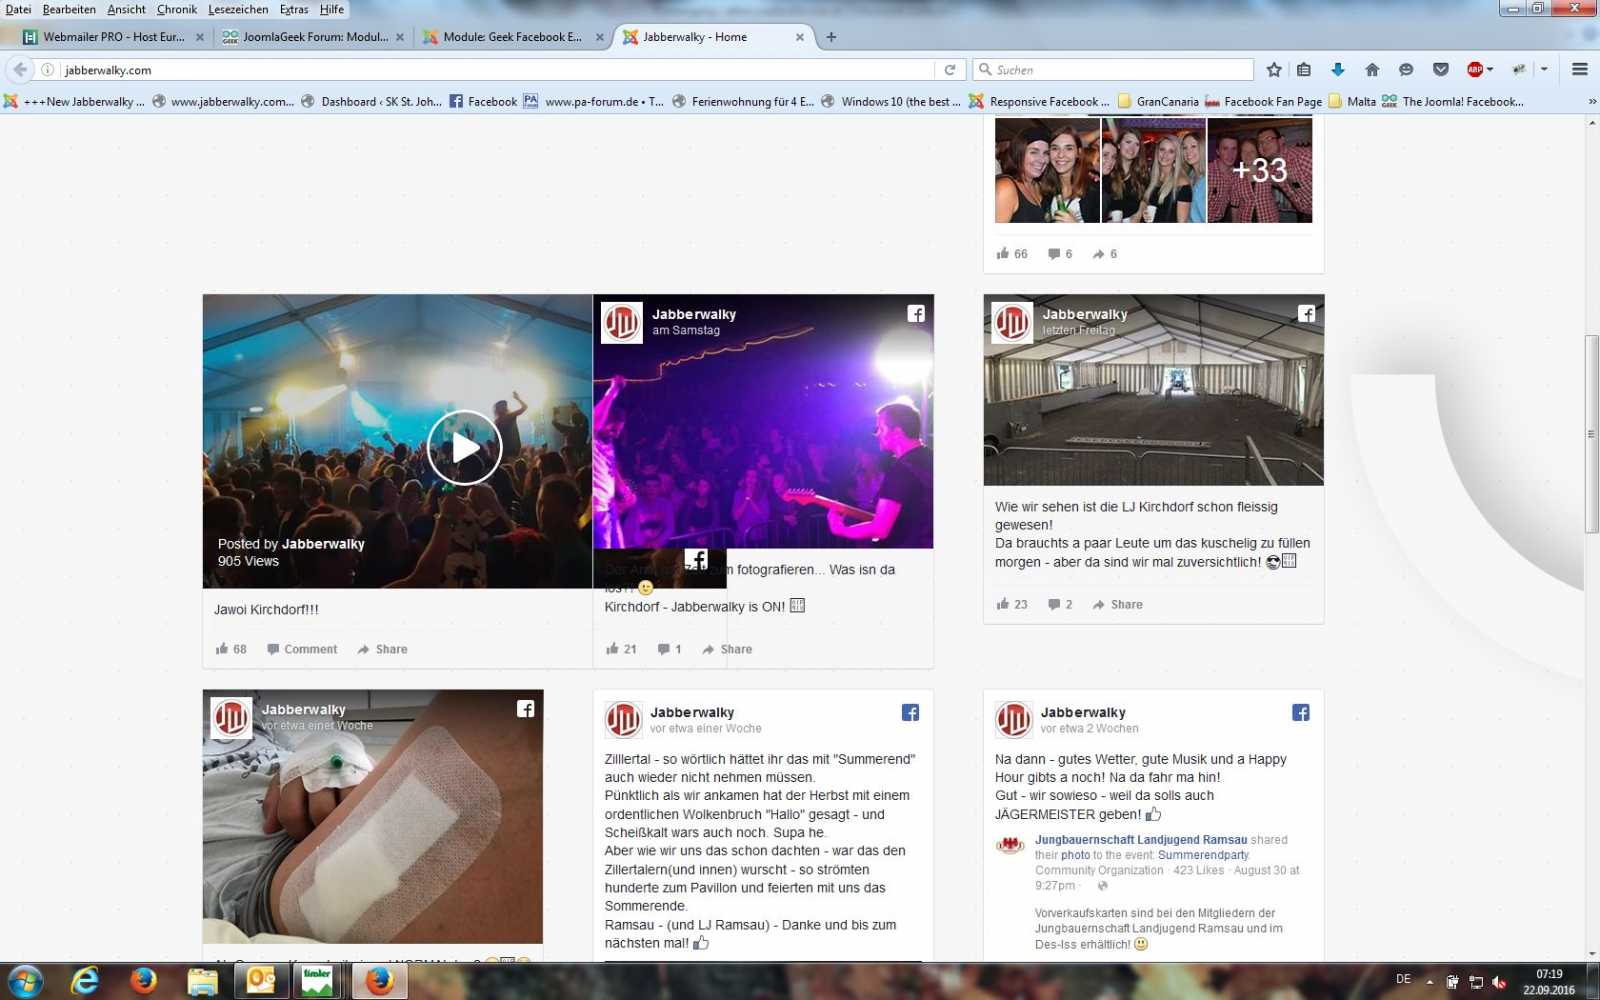Open a new browser tab
Viewport: 1600px width, 1000px height.
coord(831,37)
